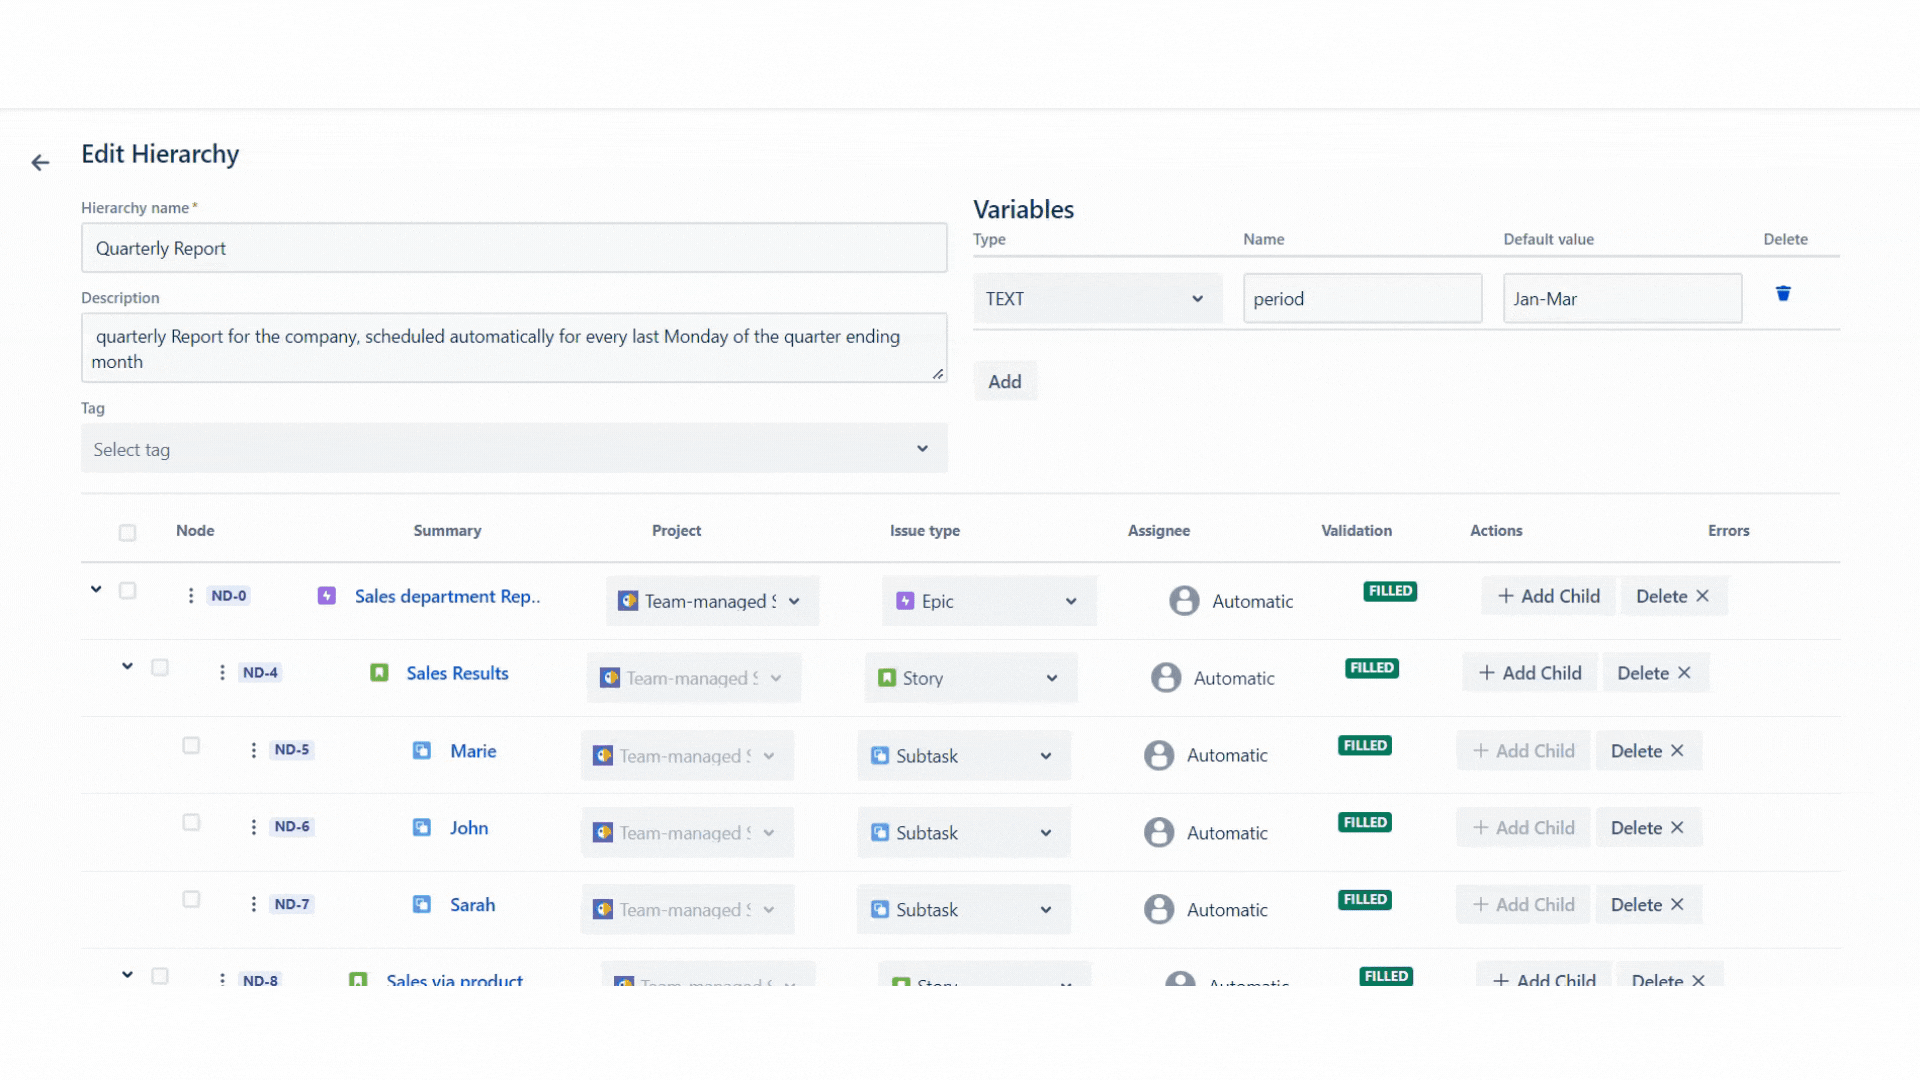Check the ND-4 row checkbox
The width and height of the screenshot is (1920, 1080).
[x=160, y=668]
